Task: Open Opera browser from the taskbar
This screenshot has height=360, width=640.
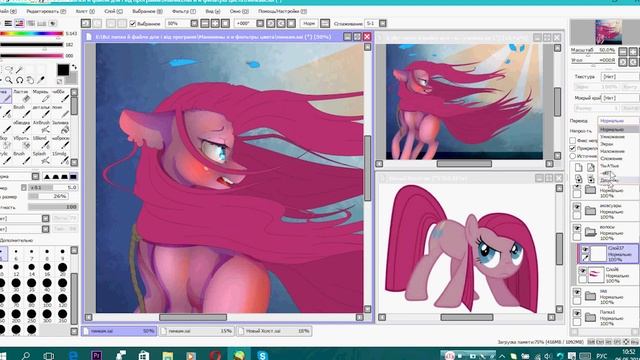Action: [x=216, y=356]
